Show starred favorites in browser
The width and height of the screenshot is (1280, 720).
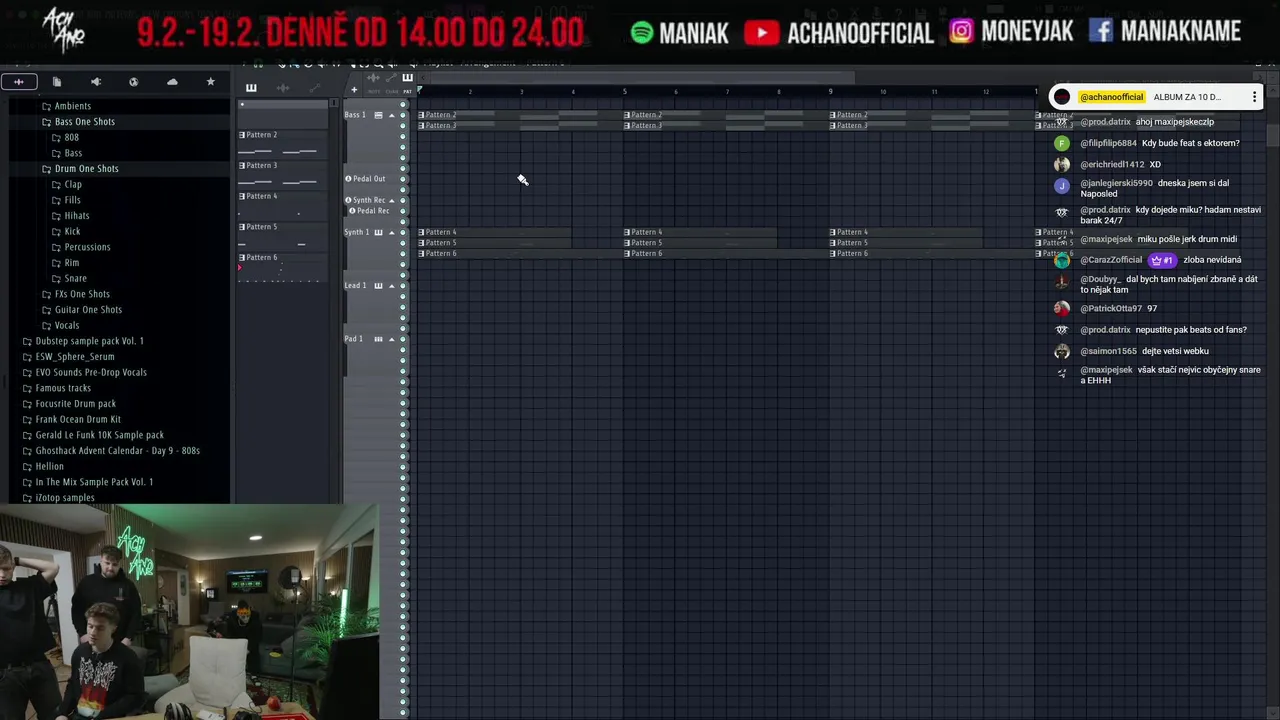[x=210, y=82]
